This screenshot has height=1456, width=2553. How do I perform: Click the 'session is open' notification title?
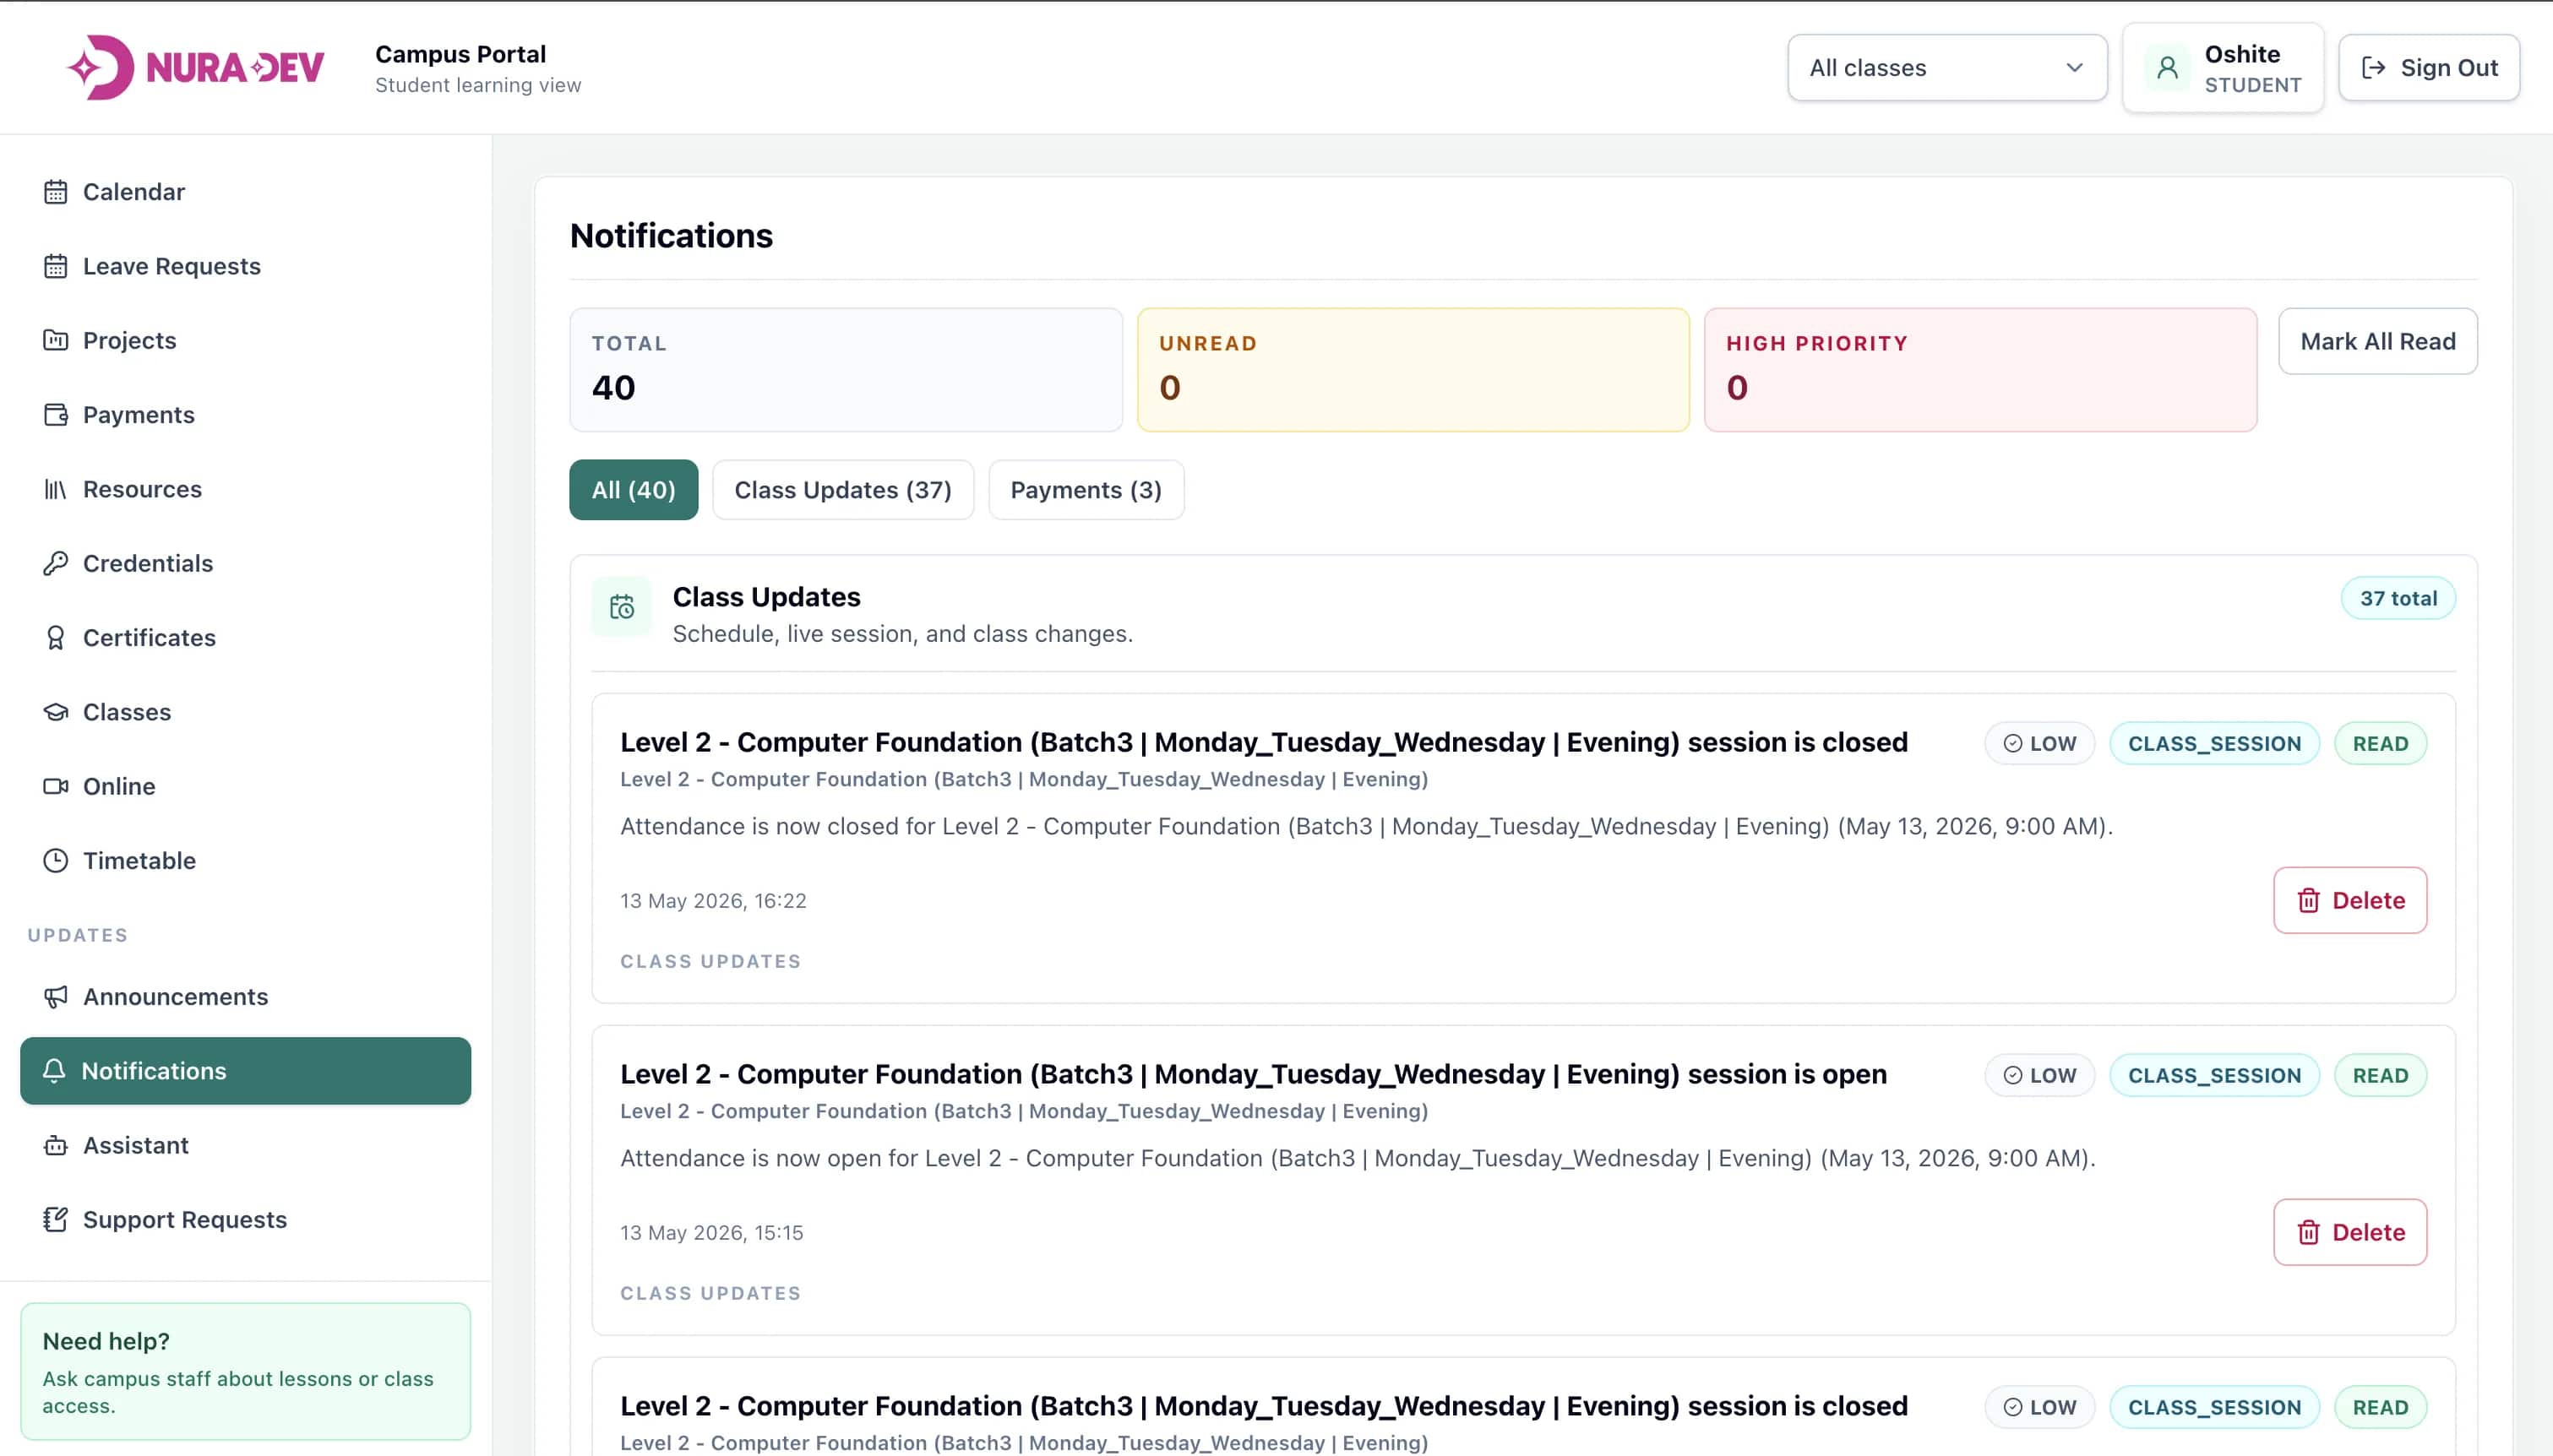pyautogui.click(x=1253, y=1074)
